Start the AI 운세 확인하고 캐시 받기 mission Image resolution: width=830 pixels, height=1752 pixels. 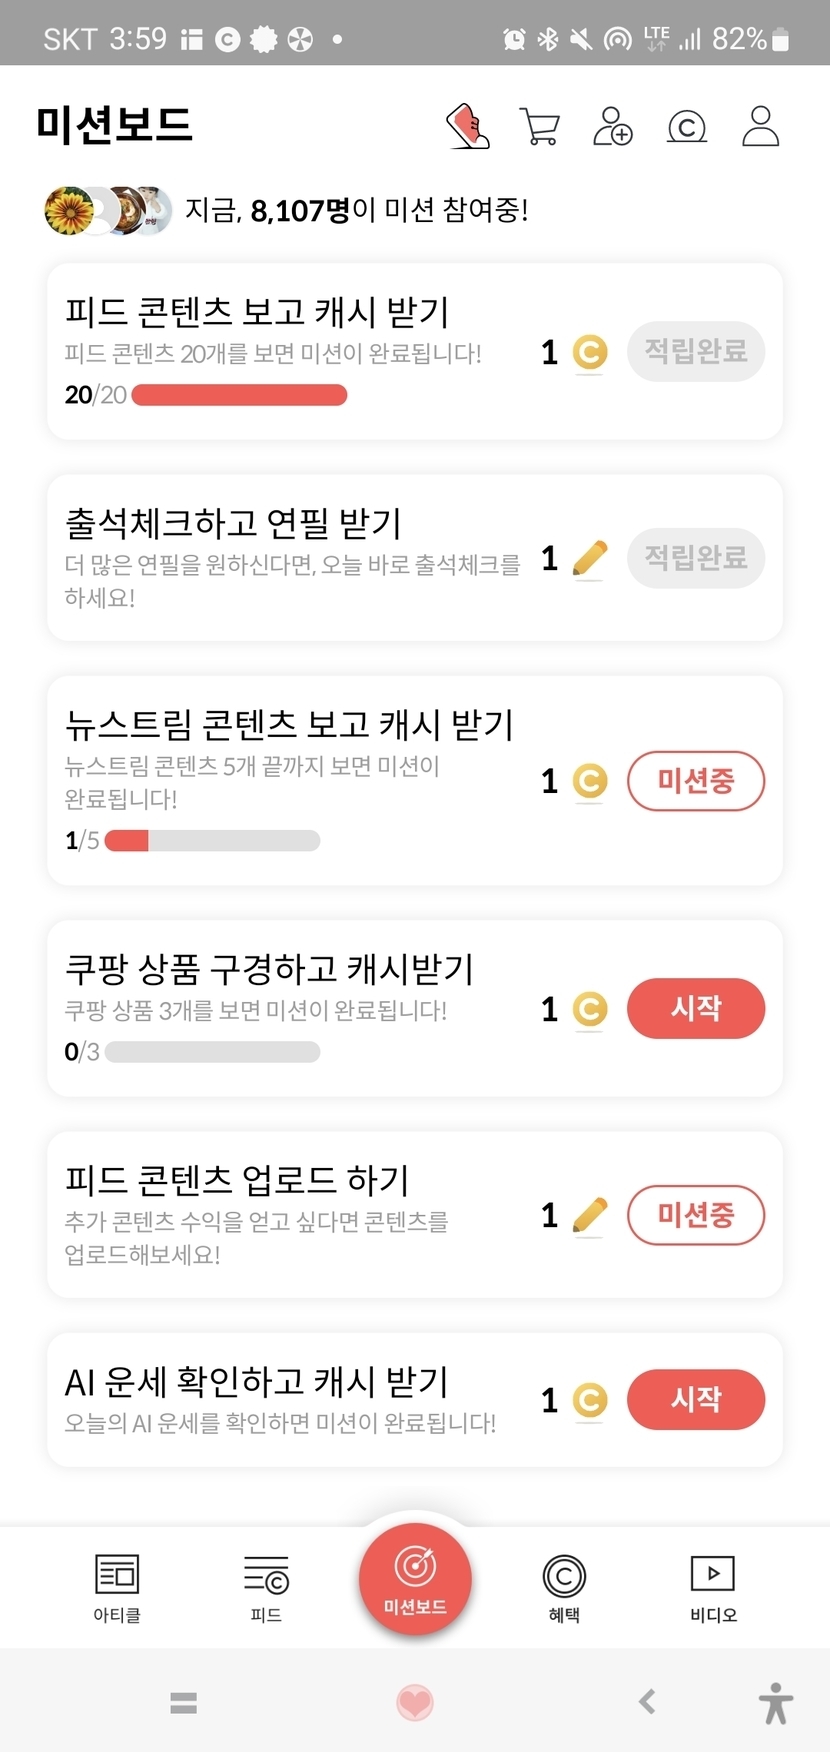coord(695,1399)
